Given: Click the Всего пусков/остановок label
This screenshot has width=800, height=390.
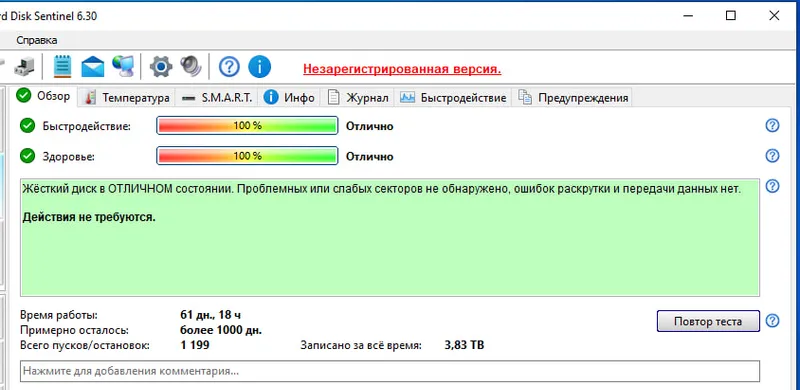Looking at the screenshot, I should 85,346.
